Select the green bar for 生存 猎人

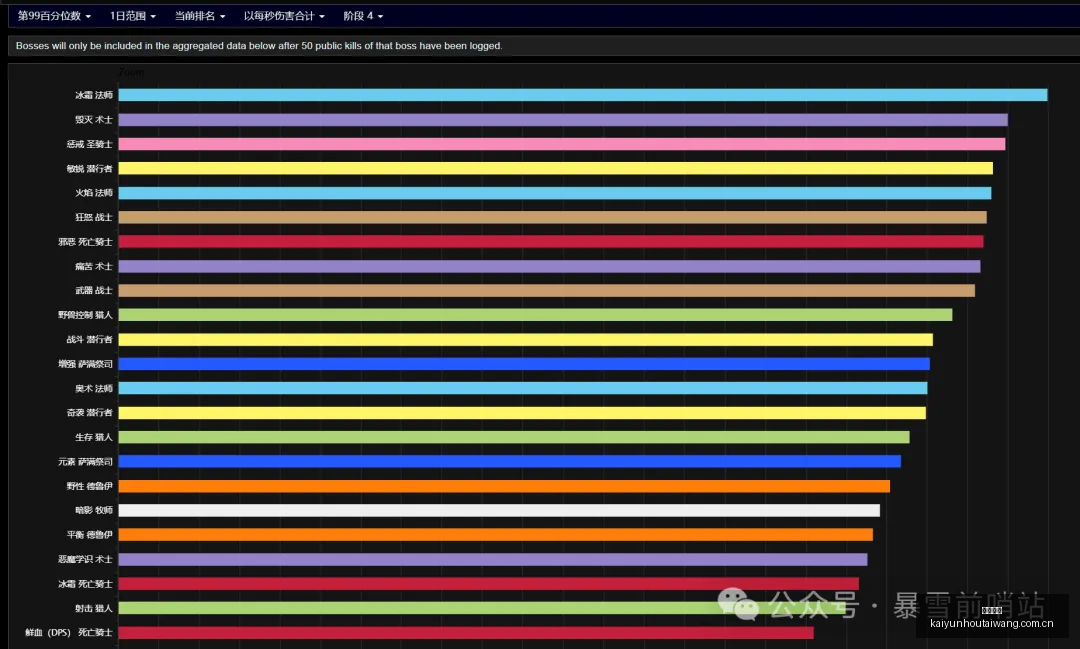click(514, 437)
